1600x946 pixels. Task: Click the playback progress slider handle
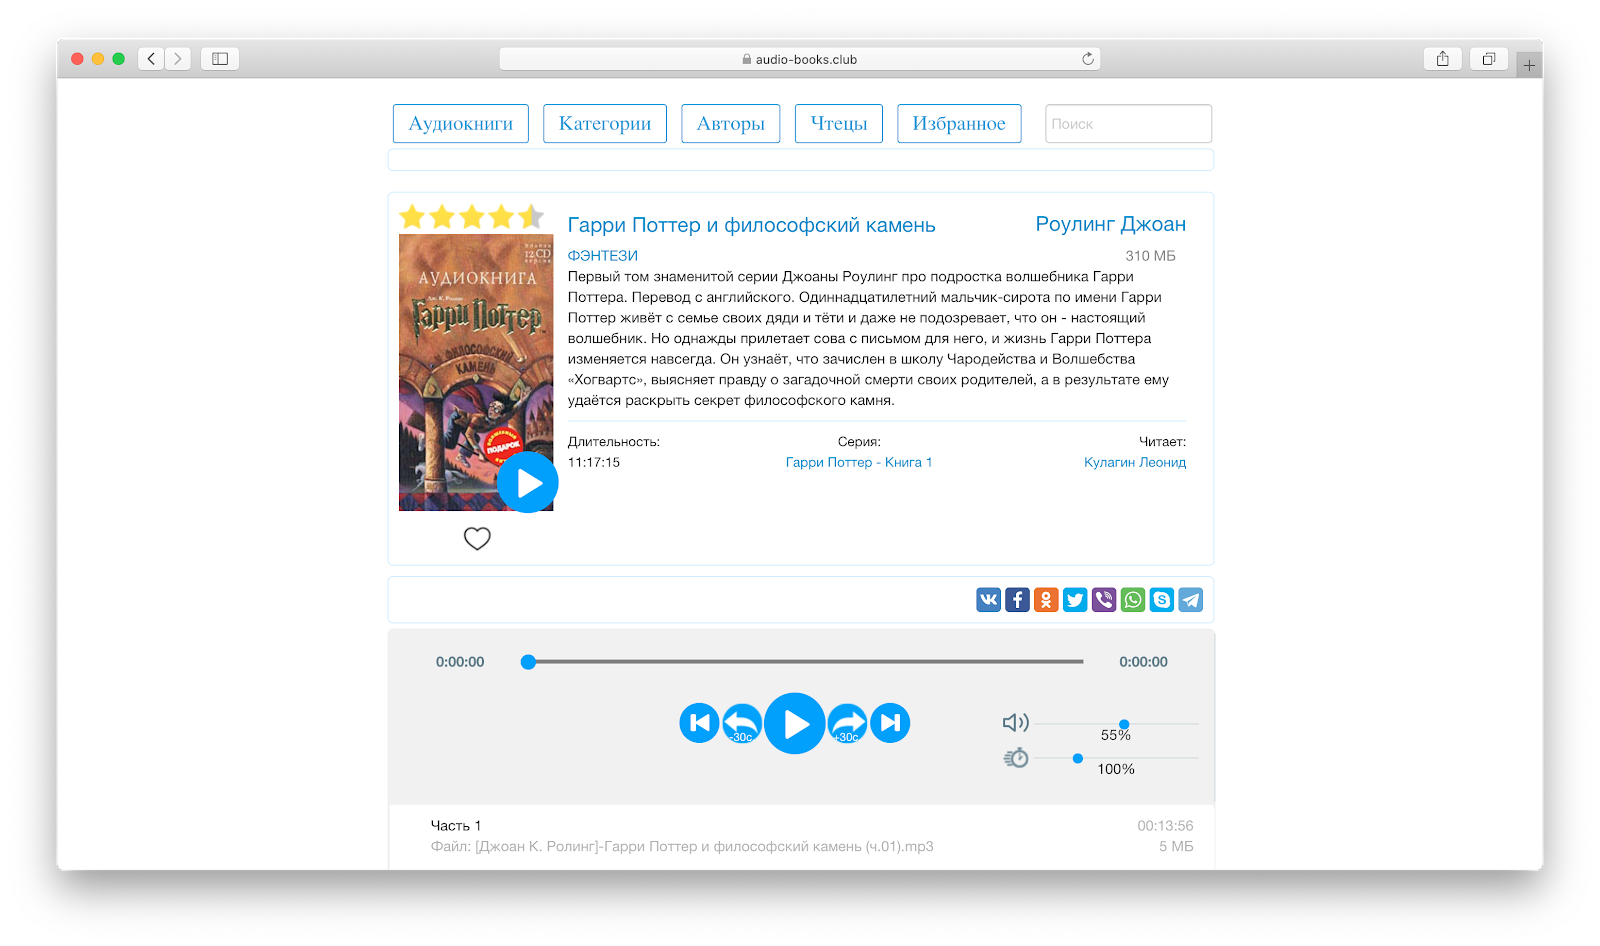(x=528, y=661)
